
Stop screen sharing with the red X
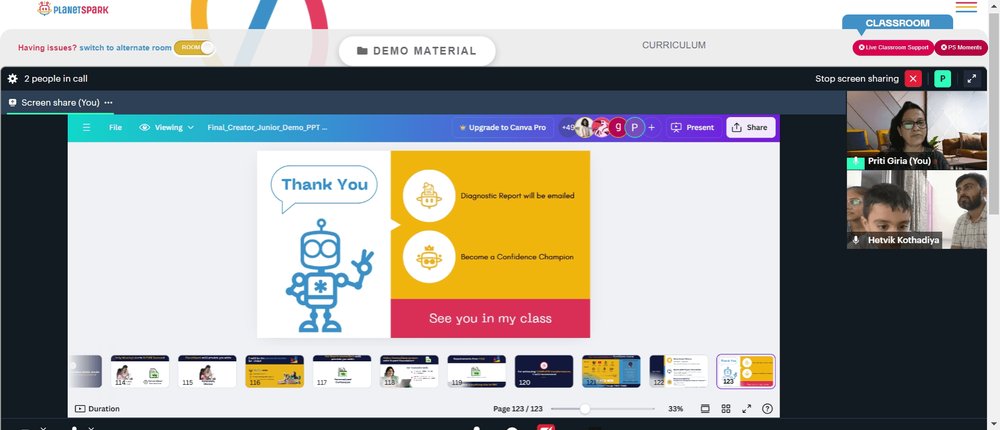pos(913,79)
